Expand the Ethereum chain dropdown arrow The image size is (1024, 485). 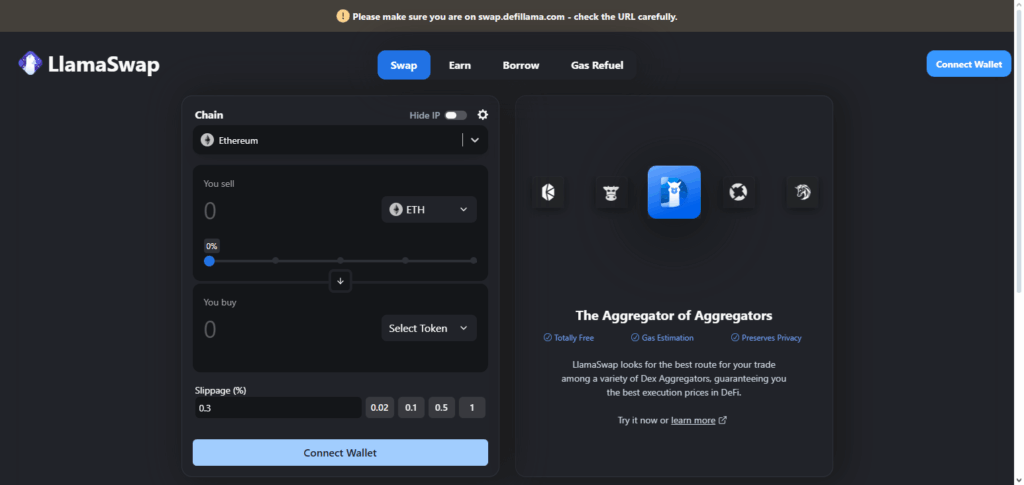pyautogui.click(x=475, y=140)
